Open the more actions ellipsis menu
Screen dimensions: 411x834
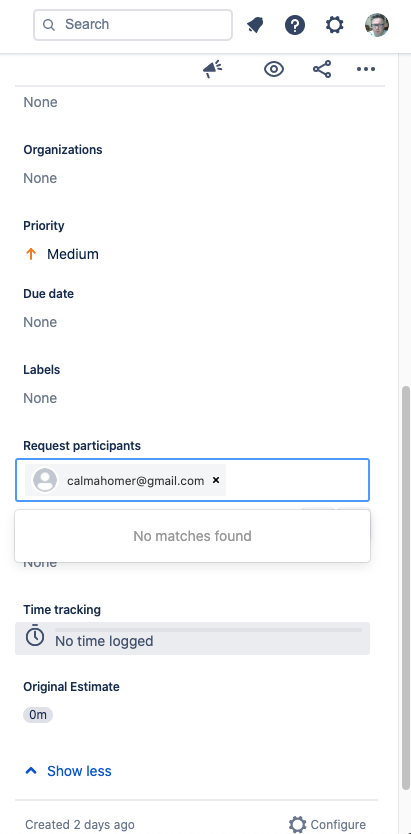366,69
